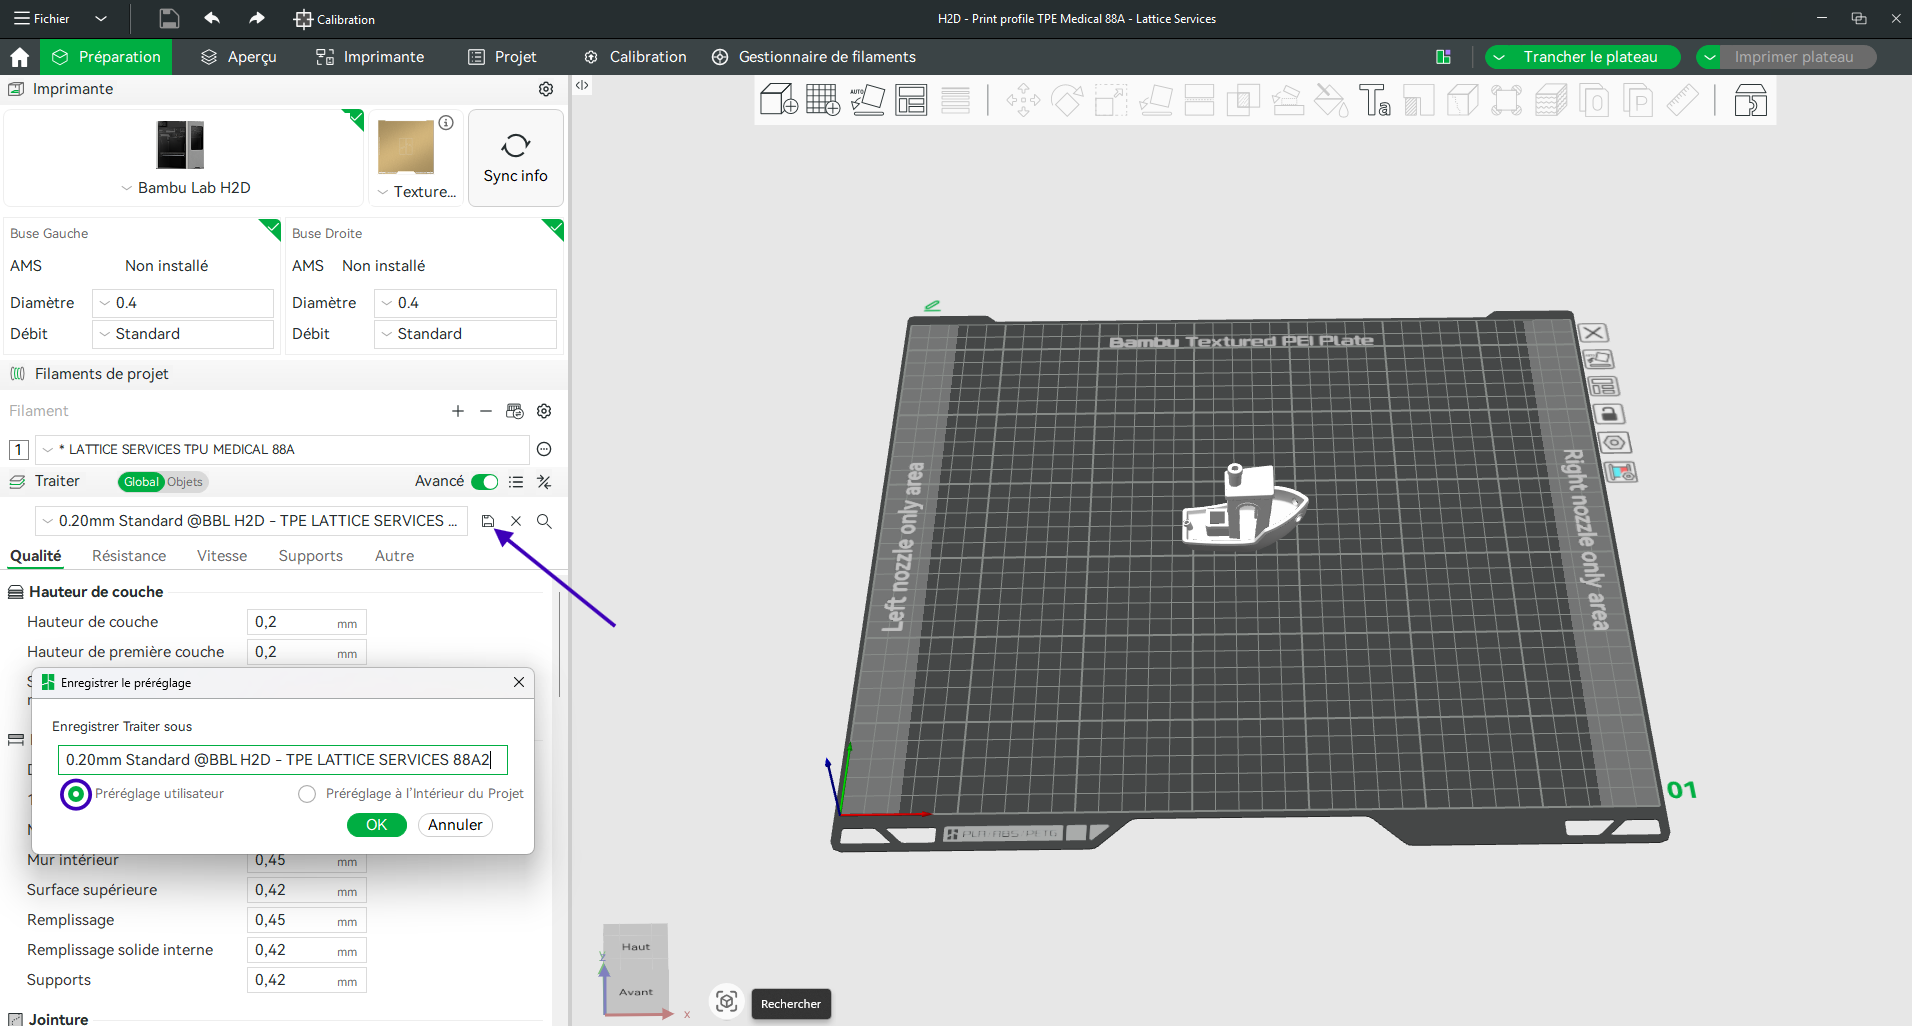Open printer settings gear icon

[x=546, y=89]
